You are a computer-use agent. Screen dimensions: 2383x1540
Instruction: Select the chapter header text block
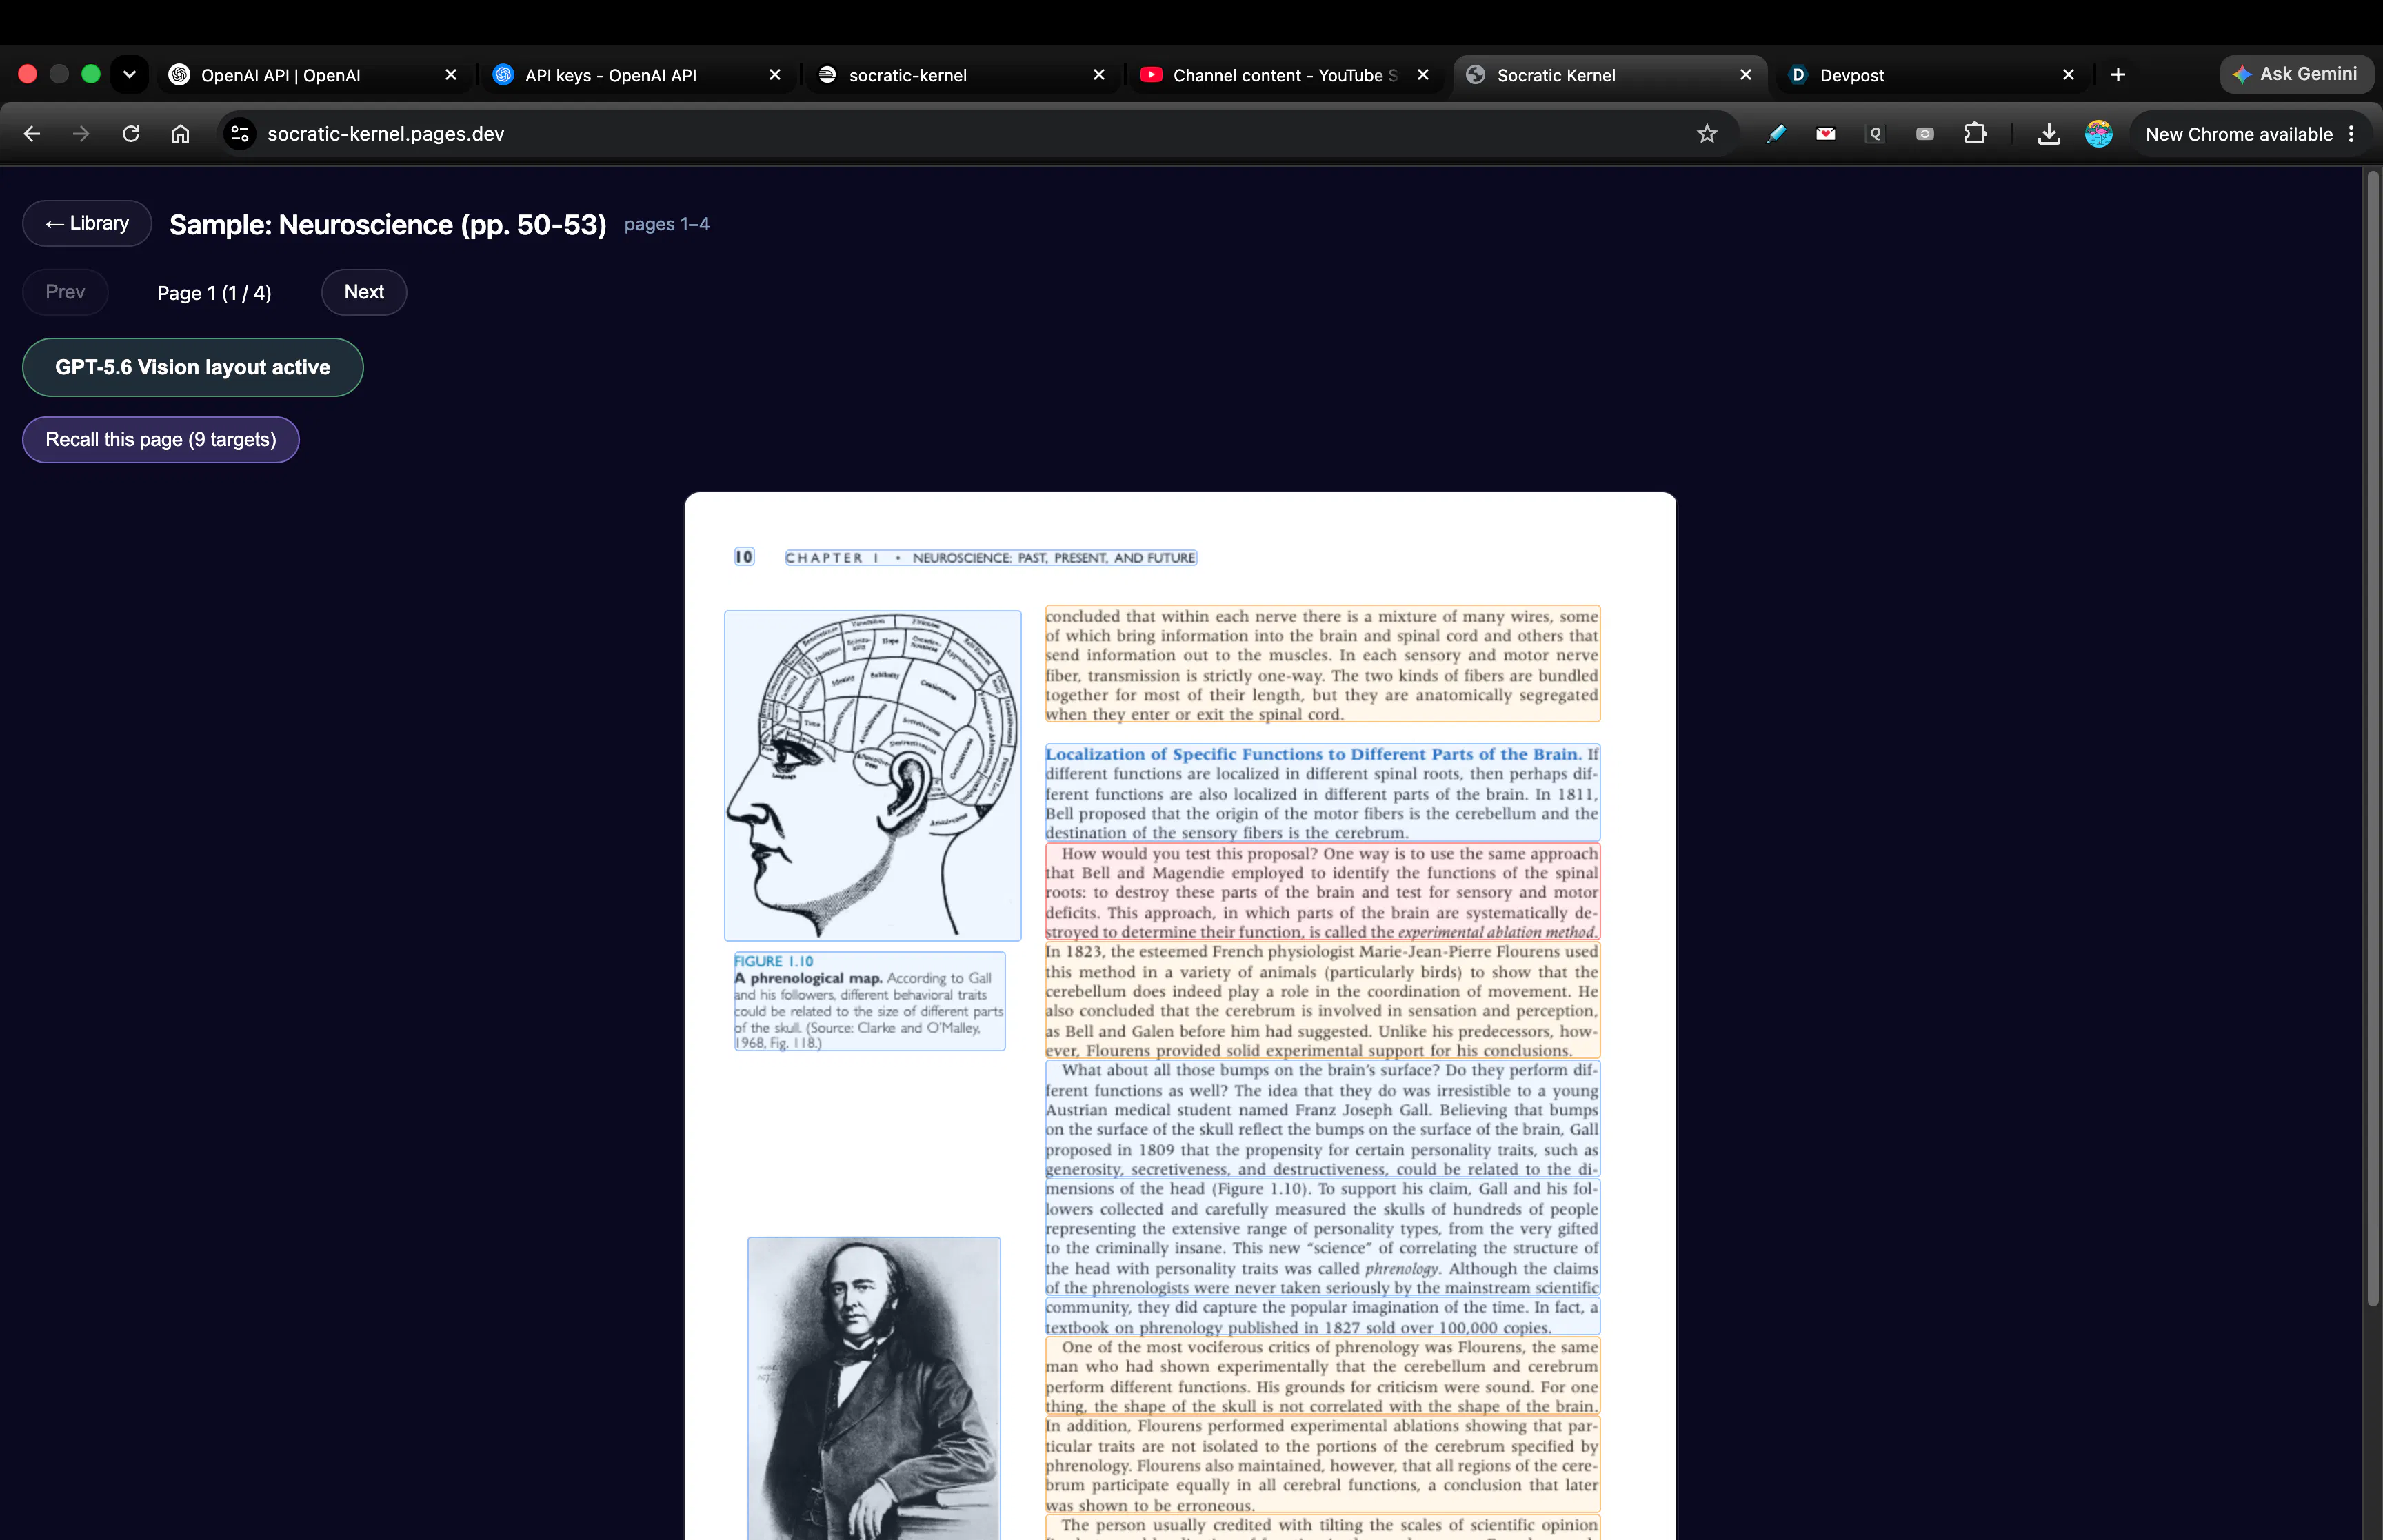[991, 557]
